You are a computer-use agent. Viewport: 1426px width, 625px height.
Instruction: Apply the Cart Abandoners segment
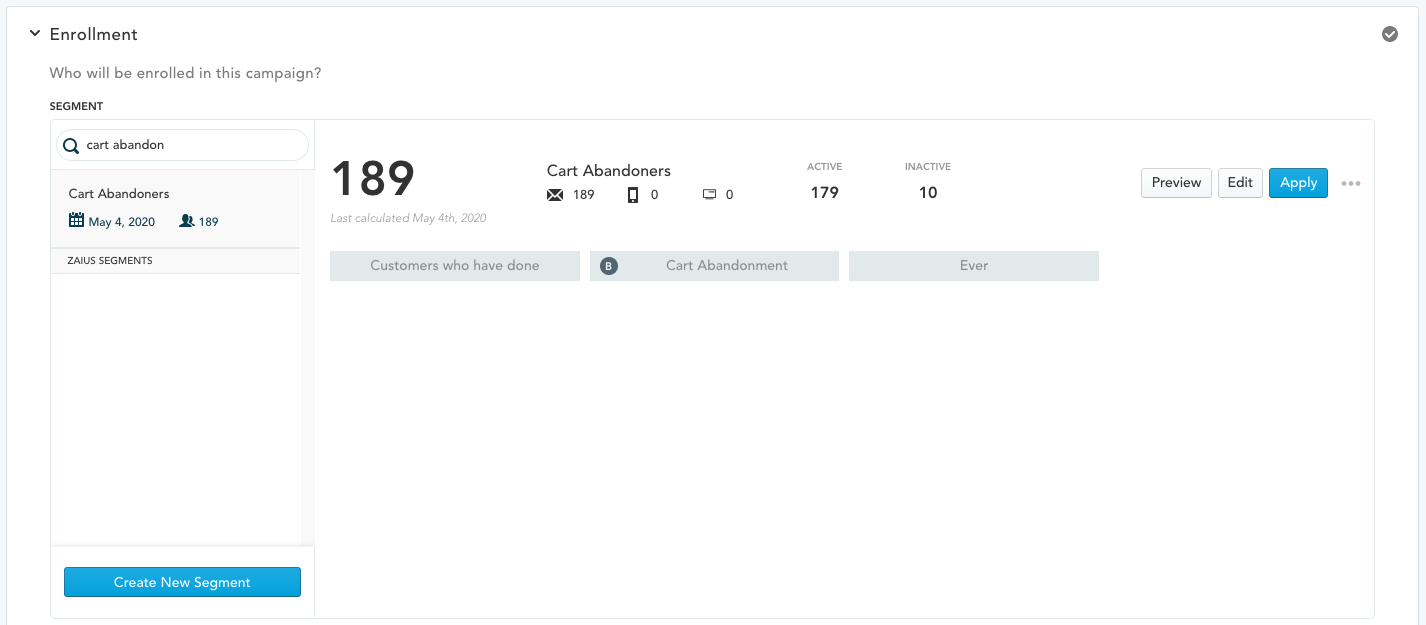1298,183
